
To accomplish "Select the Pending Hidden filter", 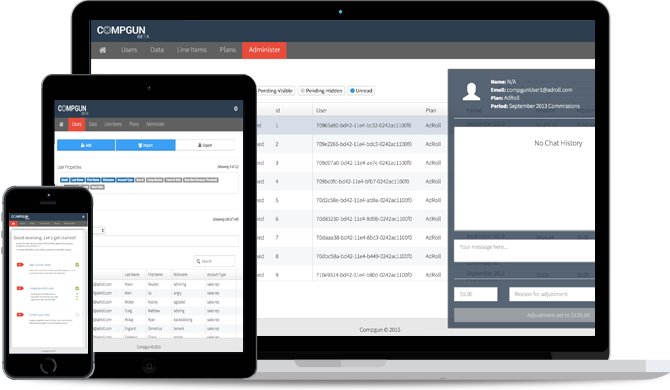I will (x=321, y=91).
